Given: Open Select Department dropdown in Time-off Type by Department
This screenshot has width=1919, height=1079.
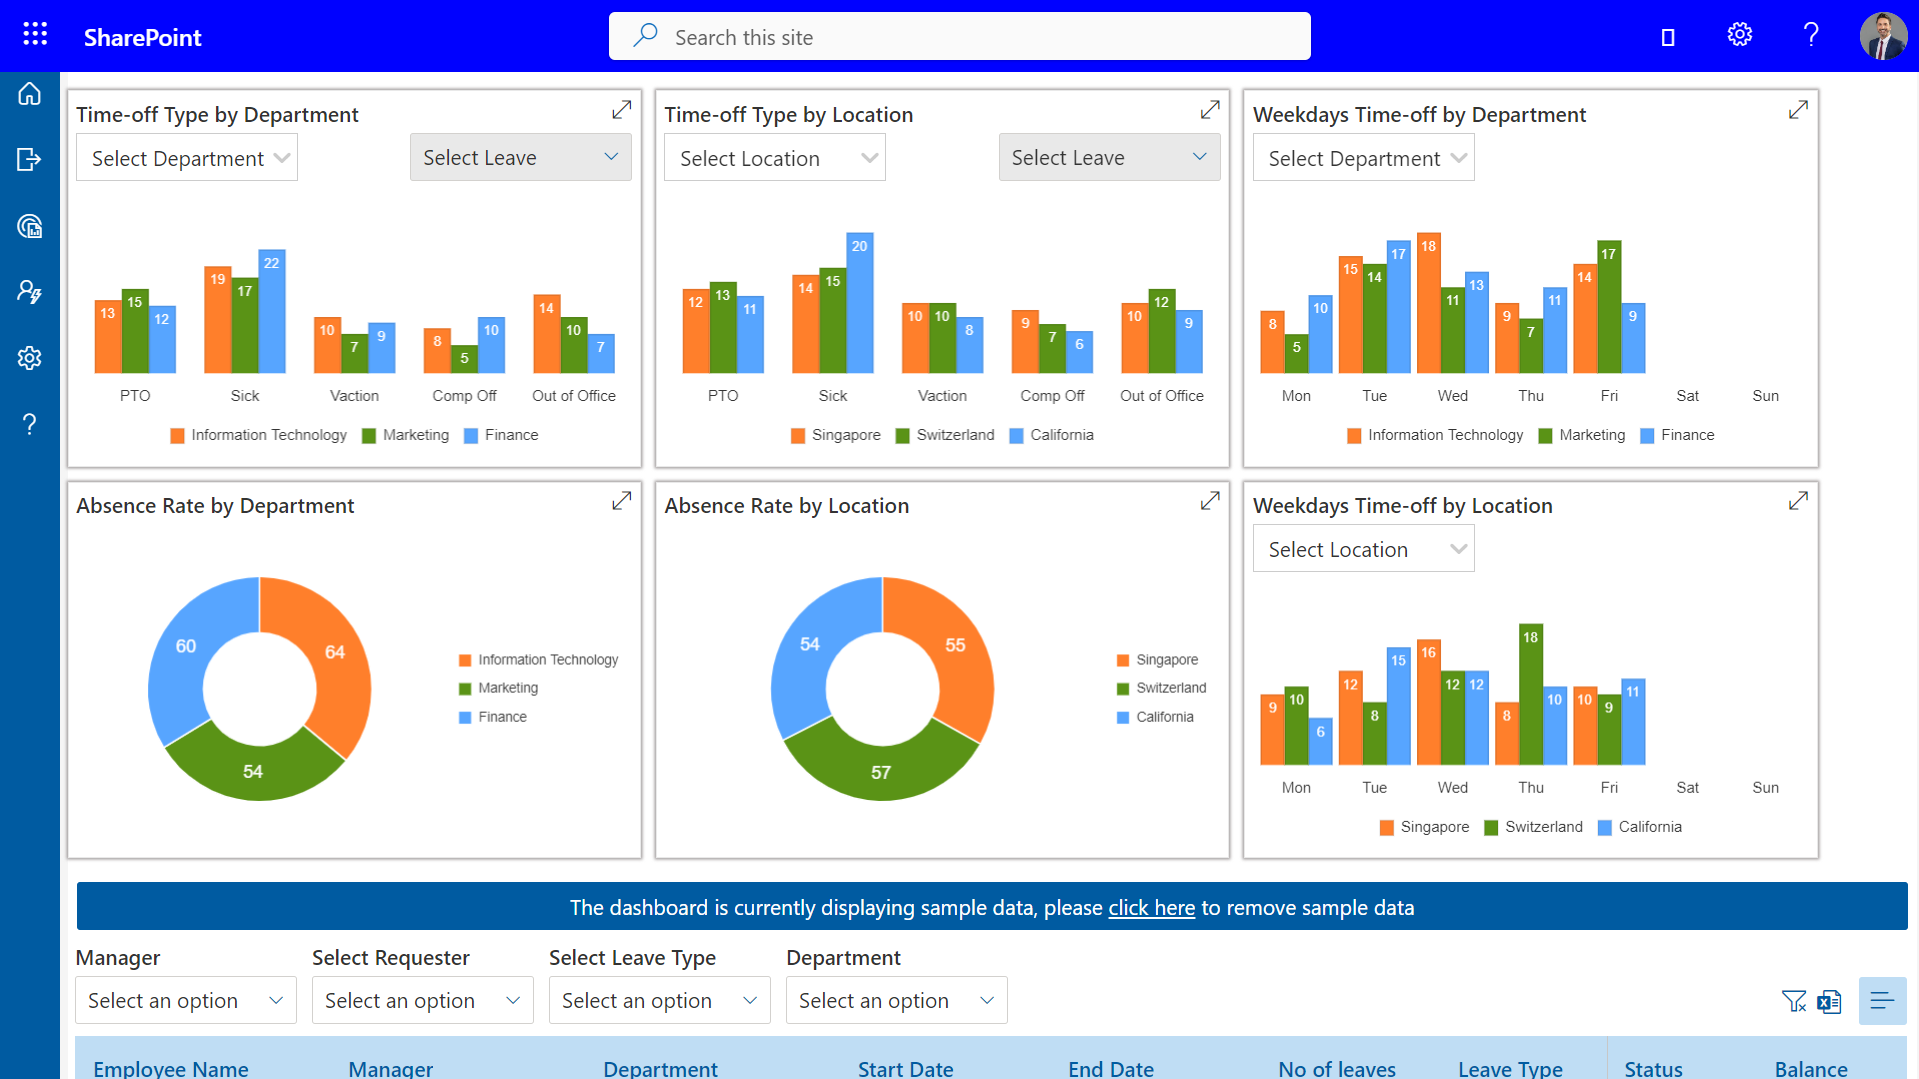Looking at the screenshot, I should click(187, 158).
